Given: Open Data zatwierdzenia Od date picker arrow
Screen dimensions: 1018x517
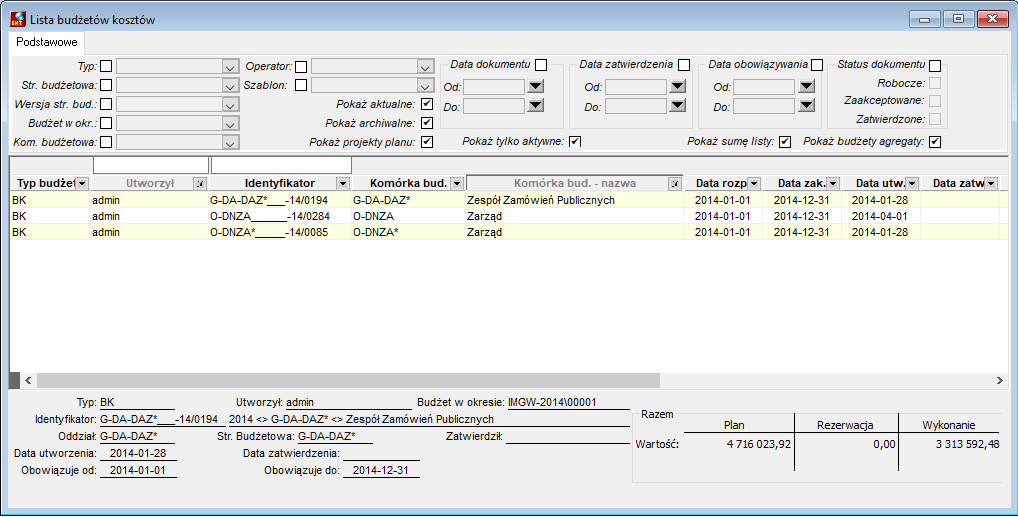Looking at the screenshot, I should coord(678,86).
